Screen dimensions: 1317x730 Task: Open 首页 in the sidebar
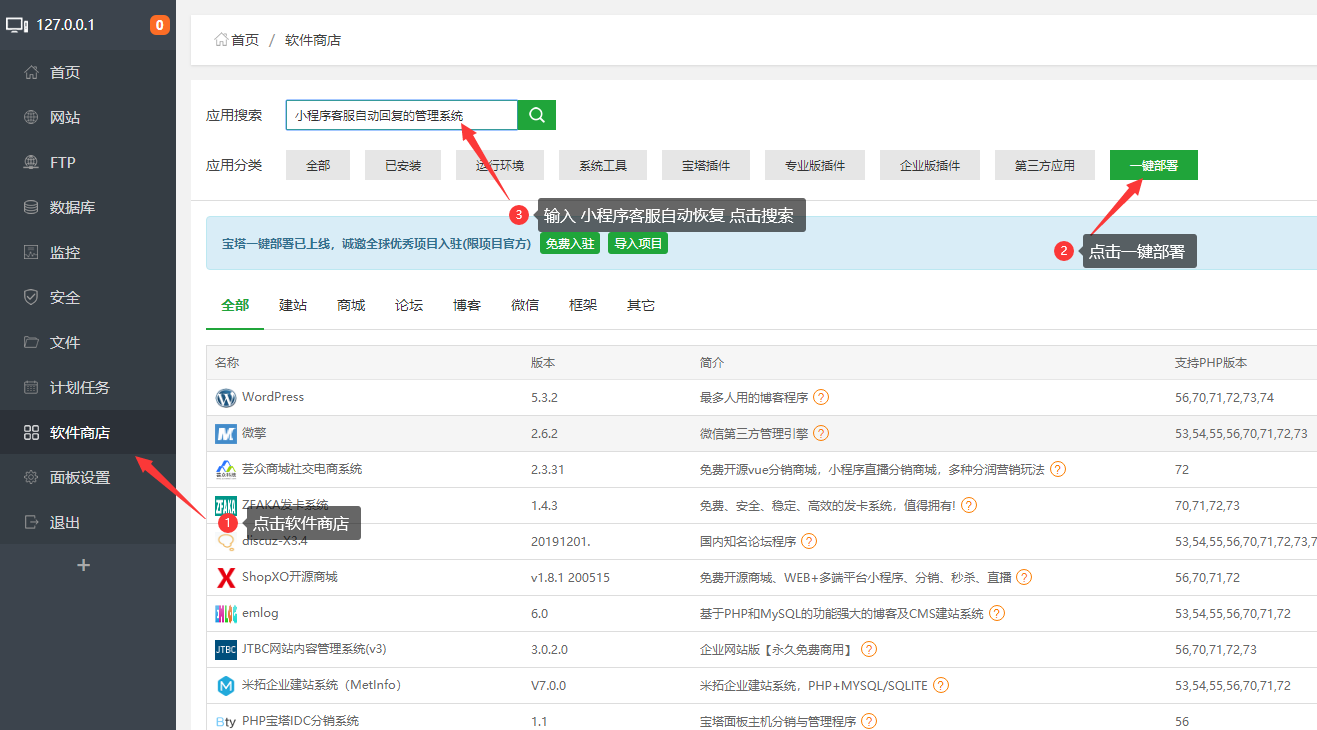[x=88, y=72]
